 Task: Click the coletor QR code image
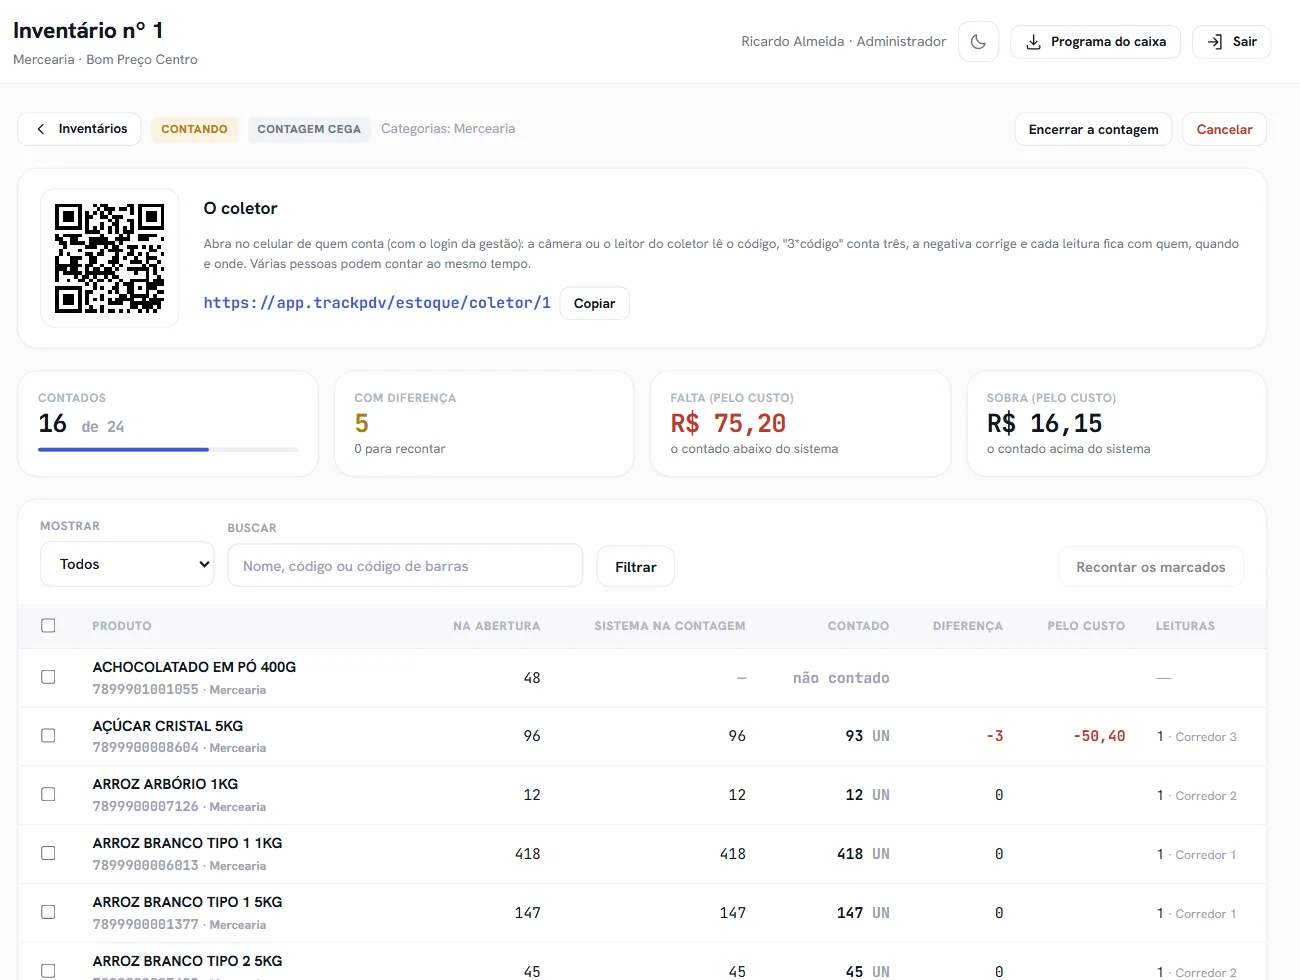click(110, 258)
